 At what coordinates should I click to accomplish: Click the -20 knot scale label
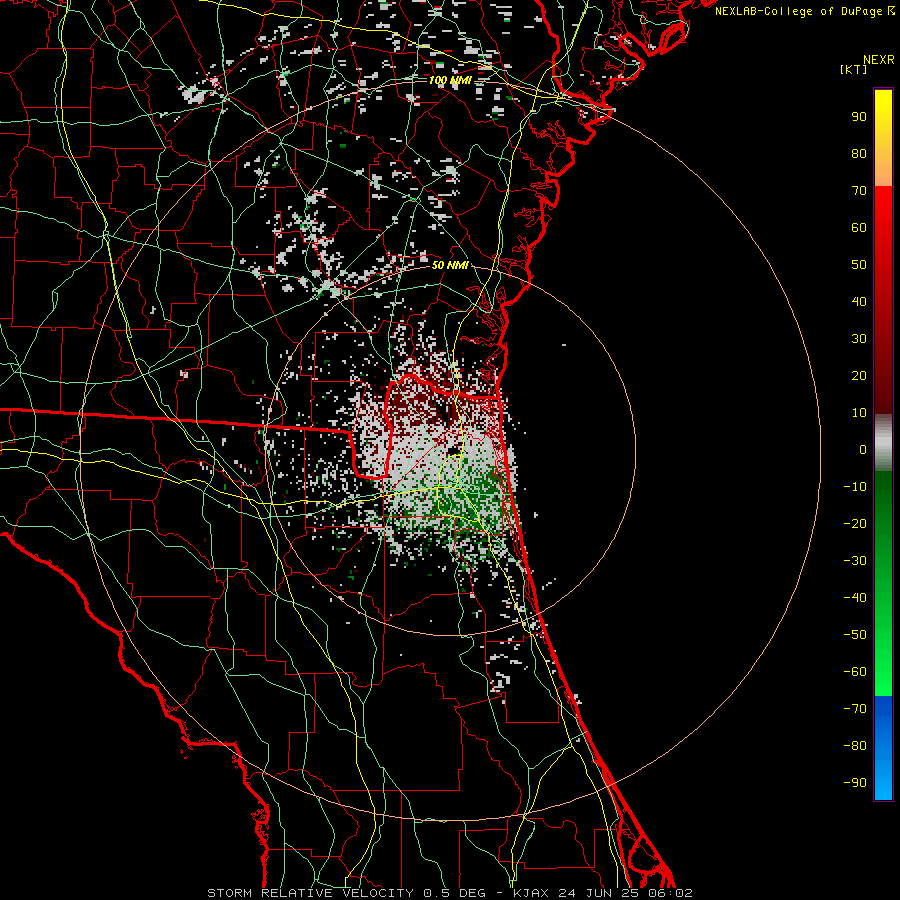coord(855,523)
